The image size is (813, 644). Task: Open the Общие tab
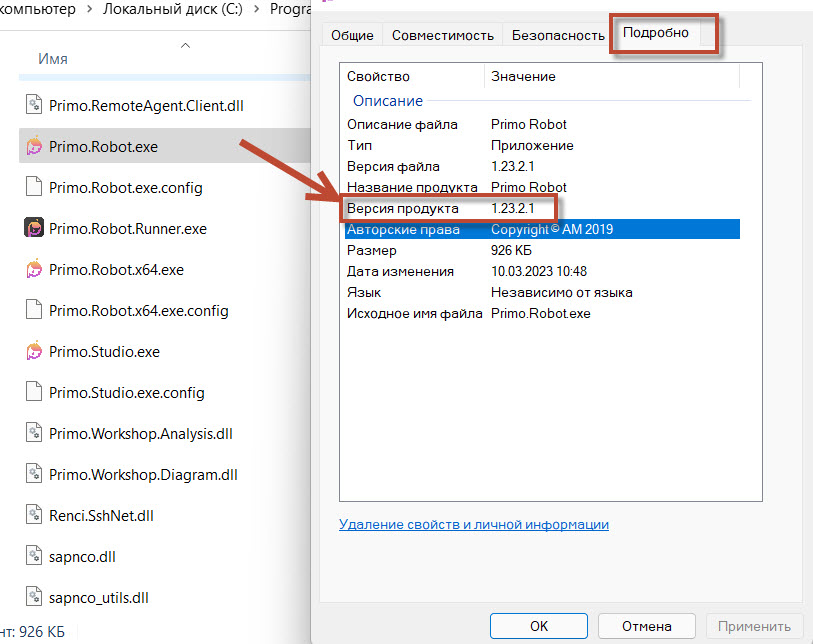[x=352, y=35]
